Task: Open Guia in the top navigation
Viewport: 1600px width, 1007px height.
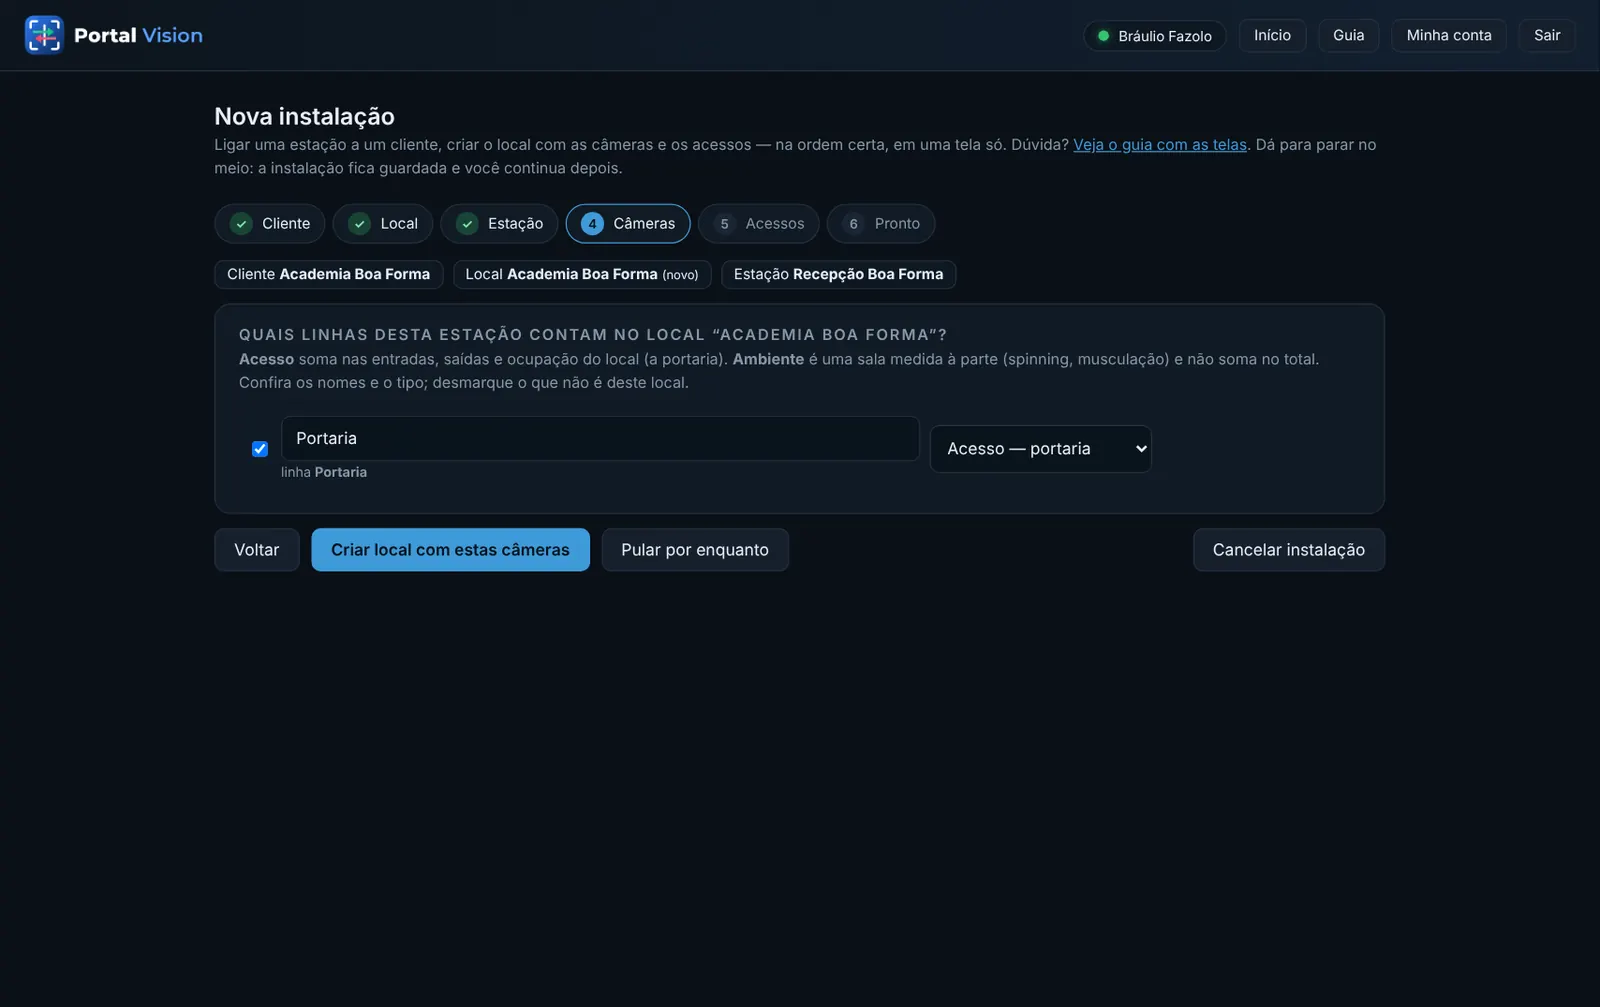Action: pyautogui.click(x=1348, y=35)
